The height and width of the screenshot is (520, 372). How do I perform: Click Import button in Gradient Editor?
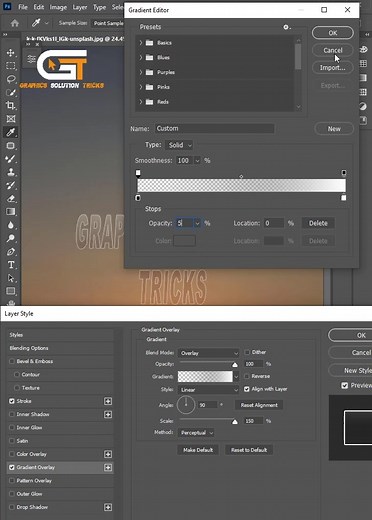(x=333, y=68)
